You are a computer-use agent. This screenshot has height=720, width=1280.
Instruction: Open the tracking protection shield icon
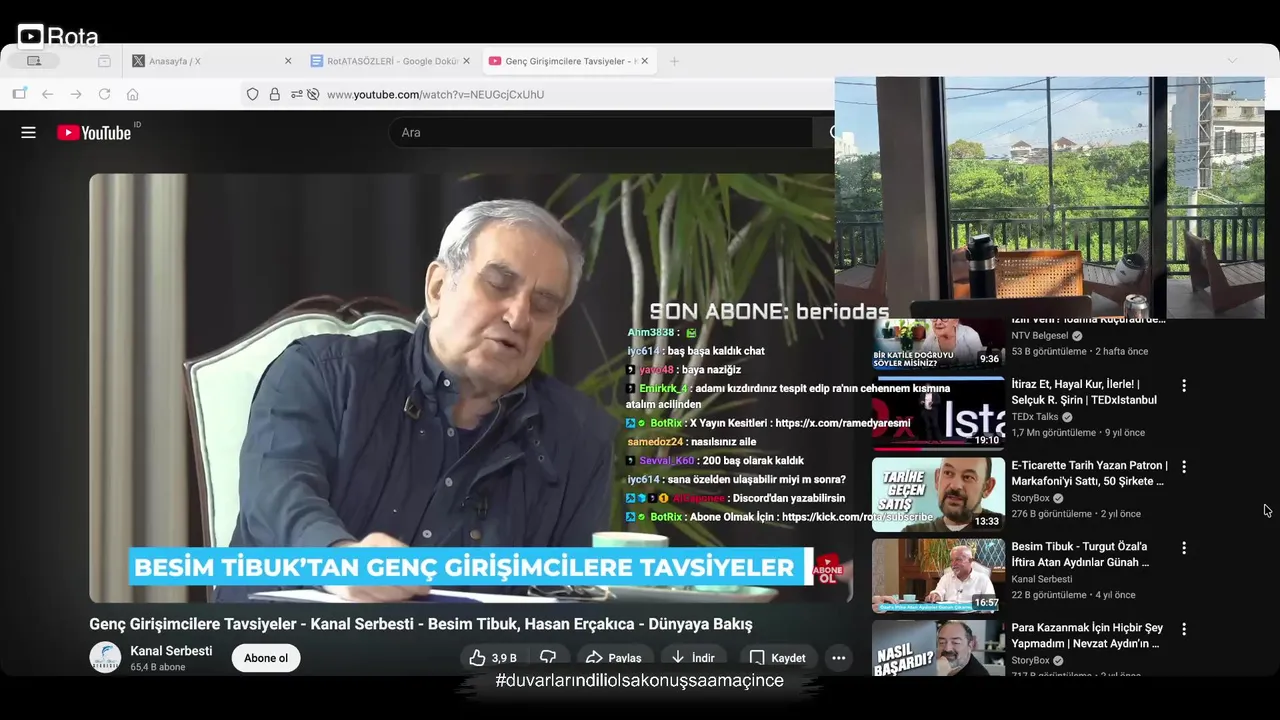point(252,94)
